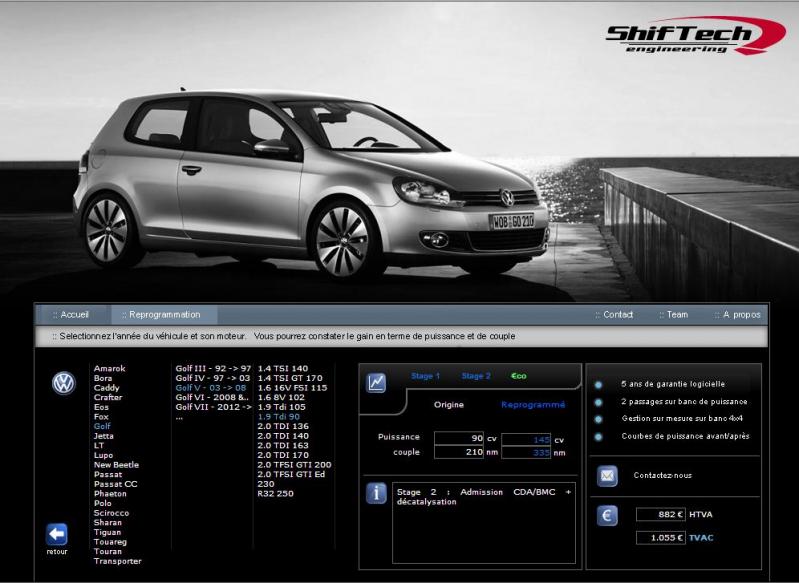799x583 pixels.
Task: Select the Bora model
Action: 103,378
